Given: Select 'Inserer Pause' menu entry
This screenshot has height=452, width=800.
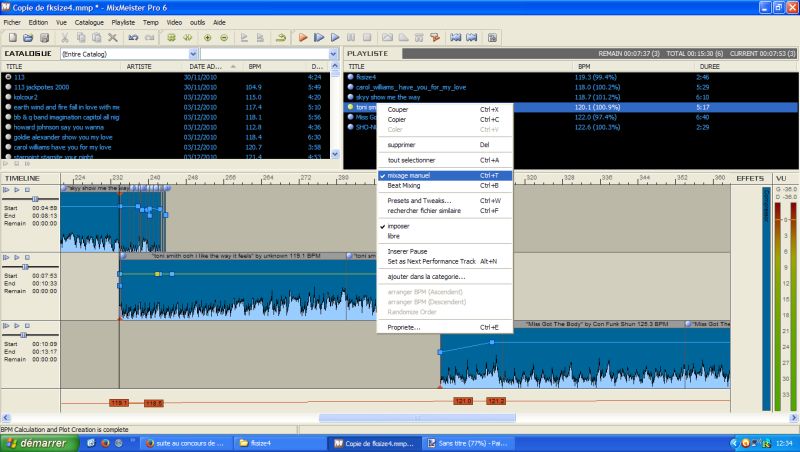Looking at the screenshot, I should [445, 252].
